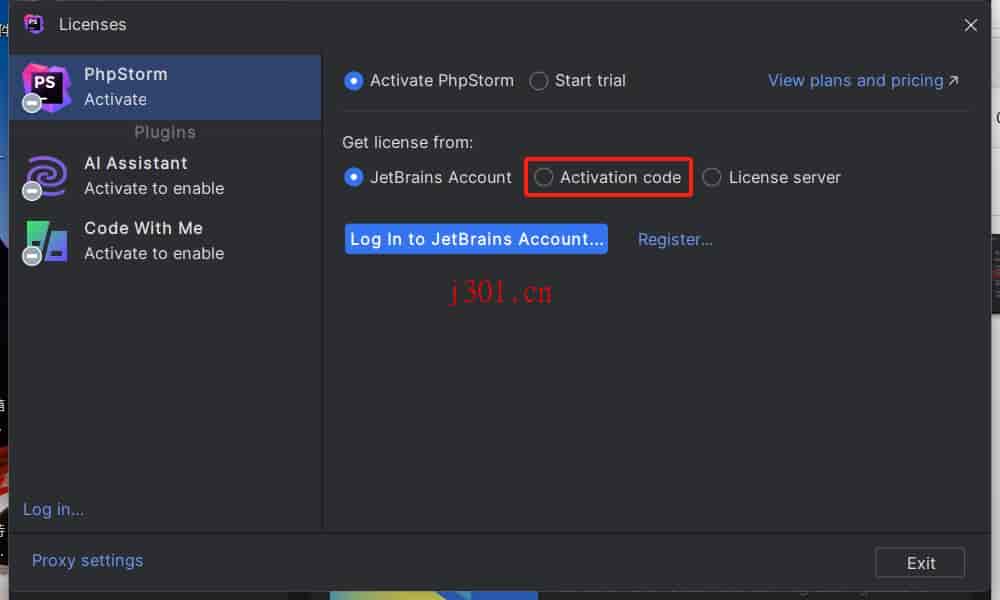Click the Exit button
Viewport: 1000px width, 600px height.
[x=920, y=563]
